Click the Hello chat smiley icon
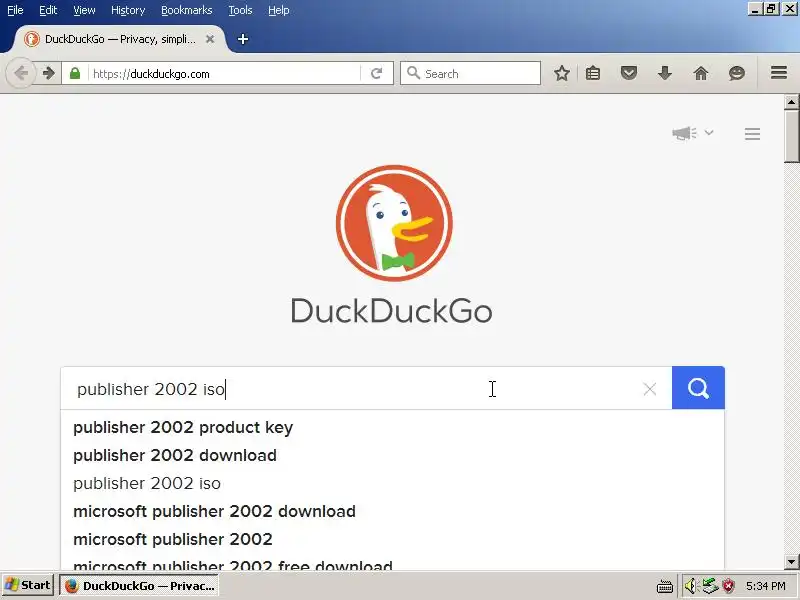The height and width of the screenshot is (600, 800). coord(737,73)
